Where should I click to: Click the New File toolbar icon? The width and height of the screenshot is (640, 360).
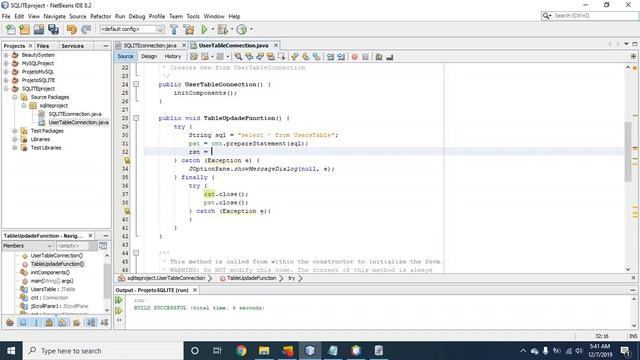click(11, 29)
